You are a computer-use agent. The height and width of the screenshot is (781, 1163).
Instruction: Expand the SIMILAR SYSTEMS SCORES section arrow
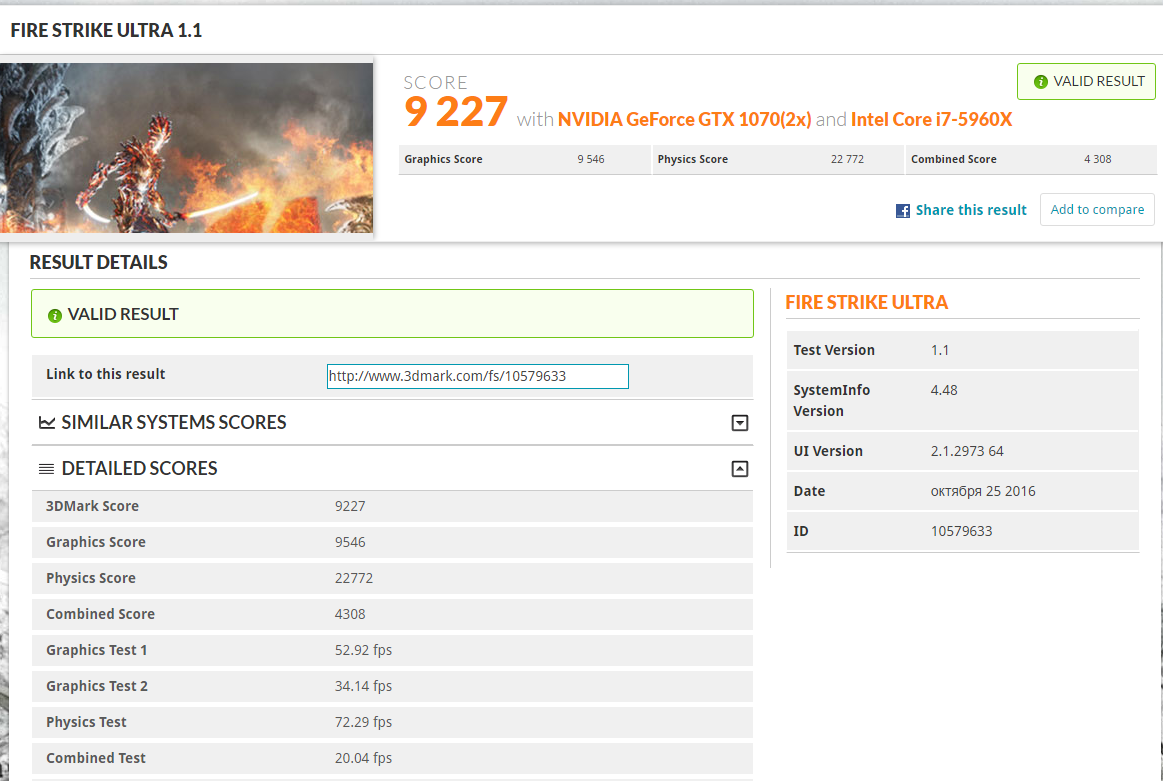(x=739, y=423)
